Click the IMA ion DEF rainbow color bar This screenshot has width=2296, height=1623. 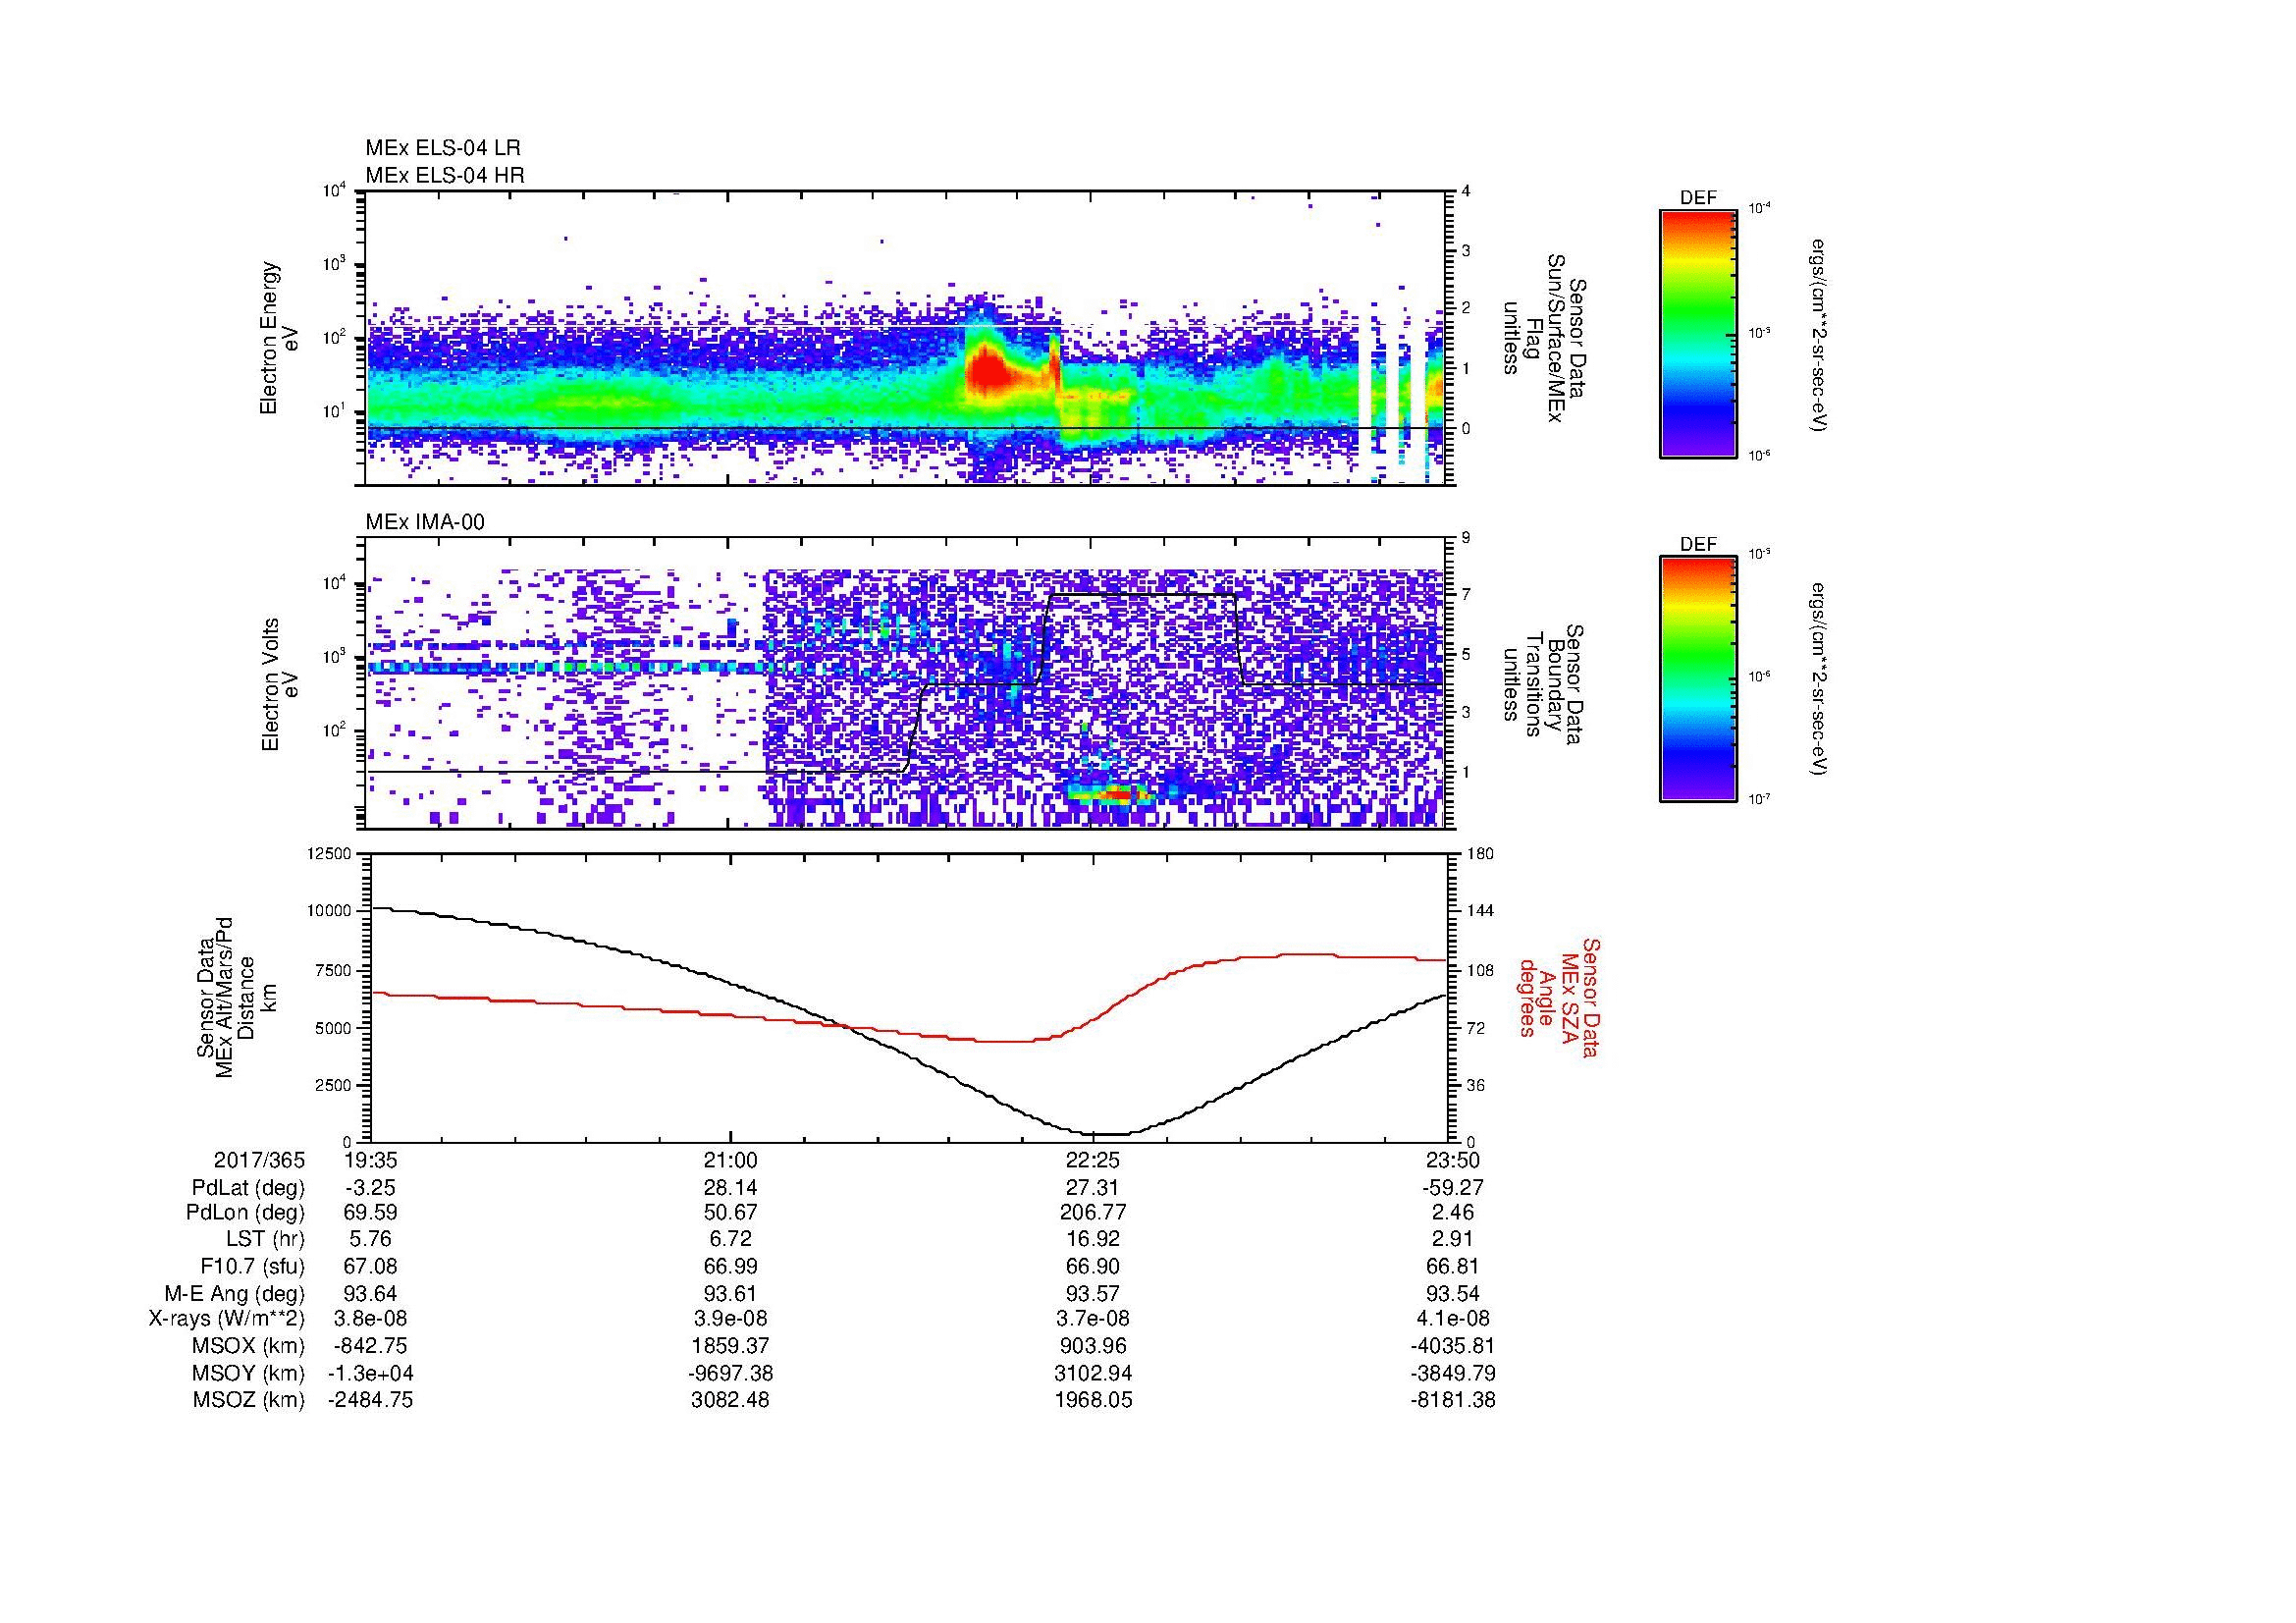(x=1698, y=679)
